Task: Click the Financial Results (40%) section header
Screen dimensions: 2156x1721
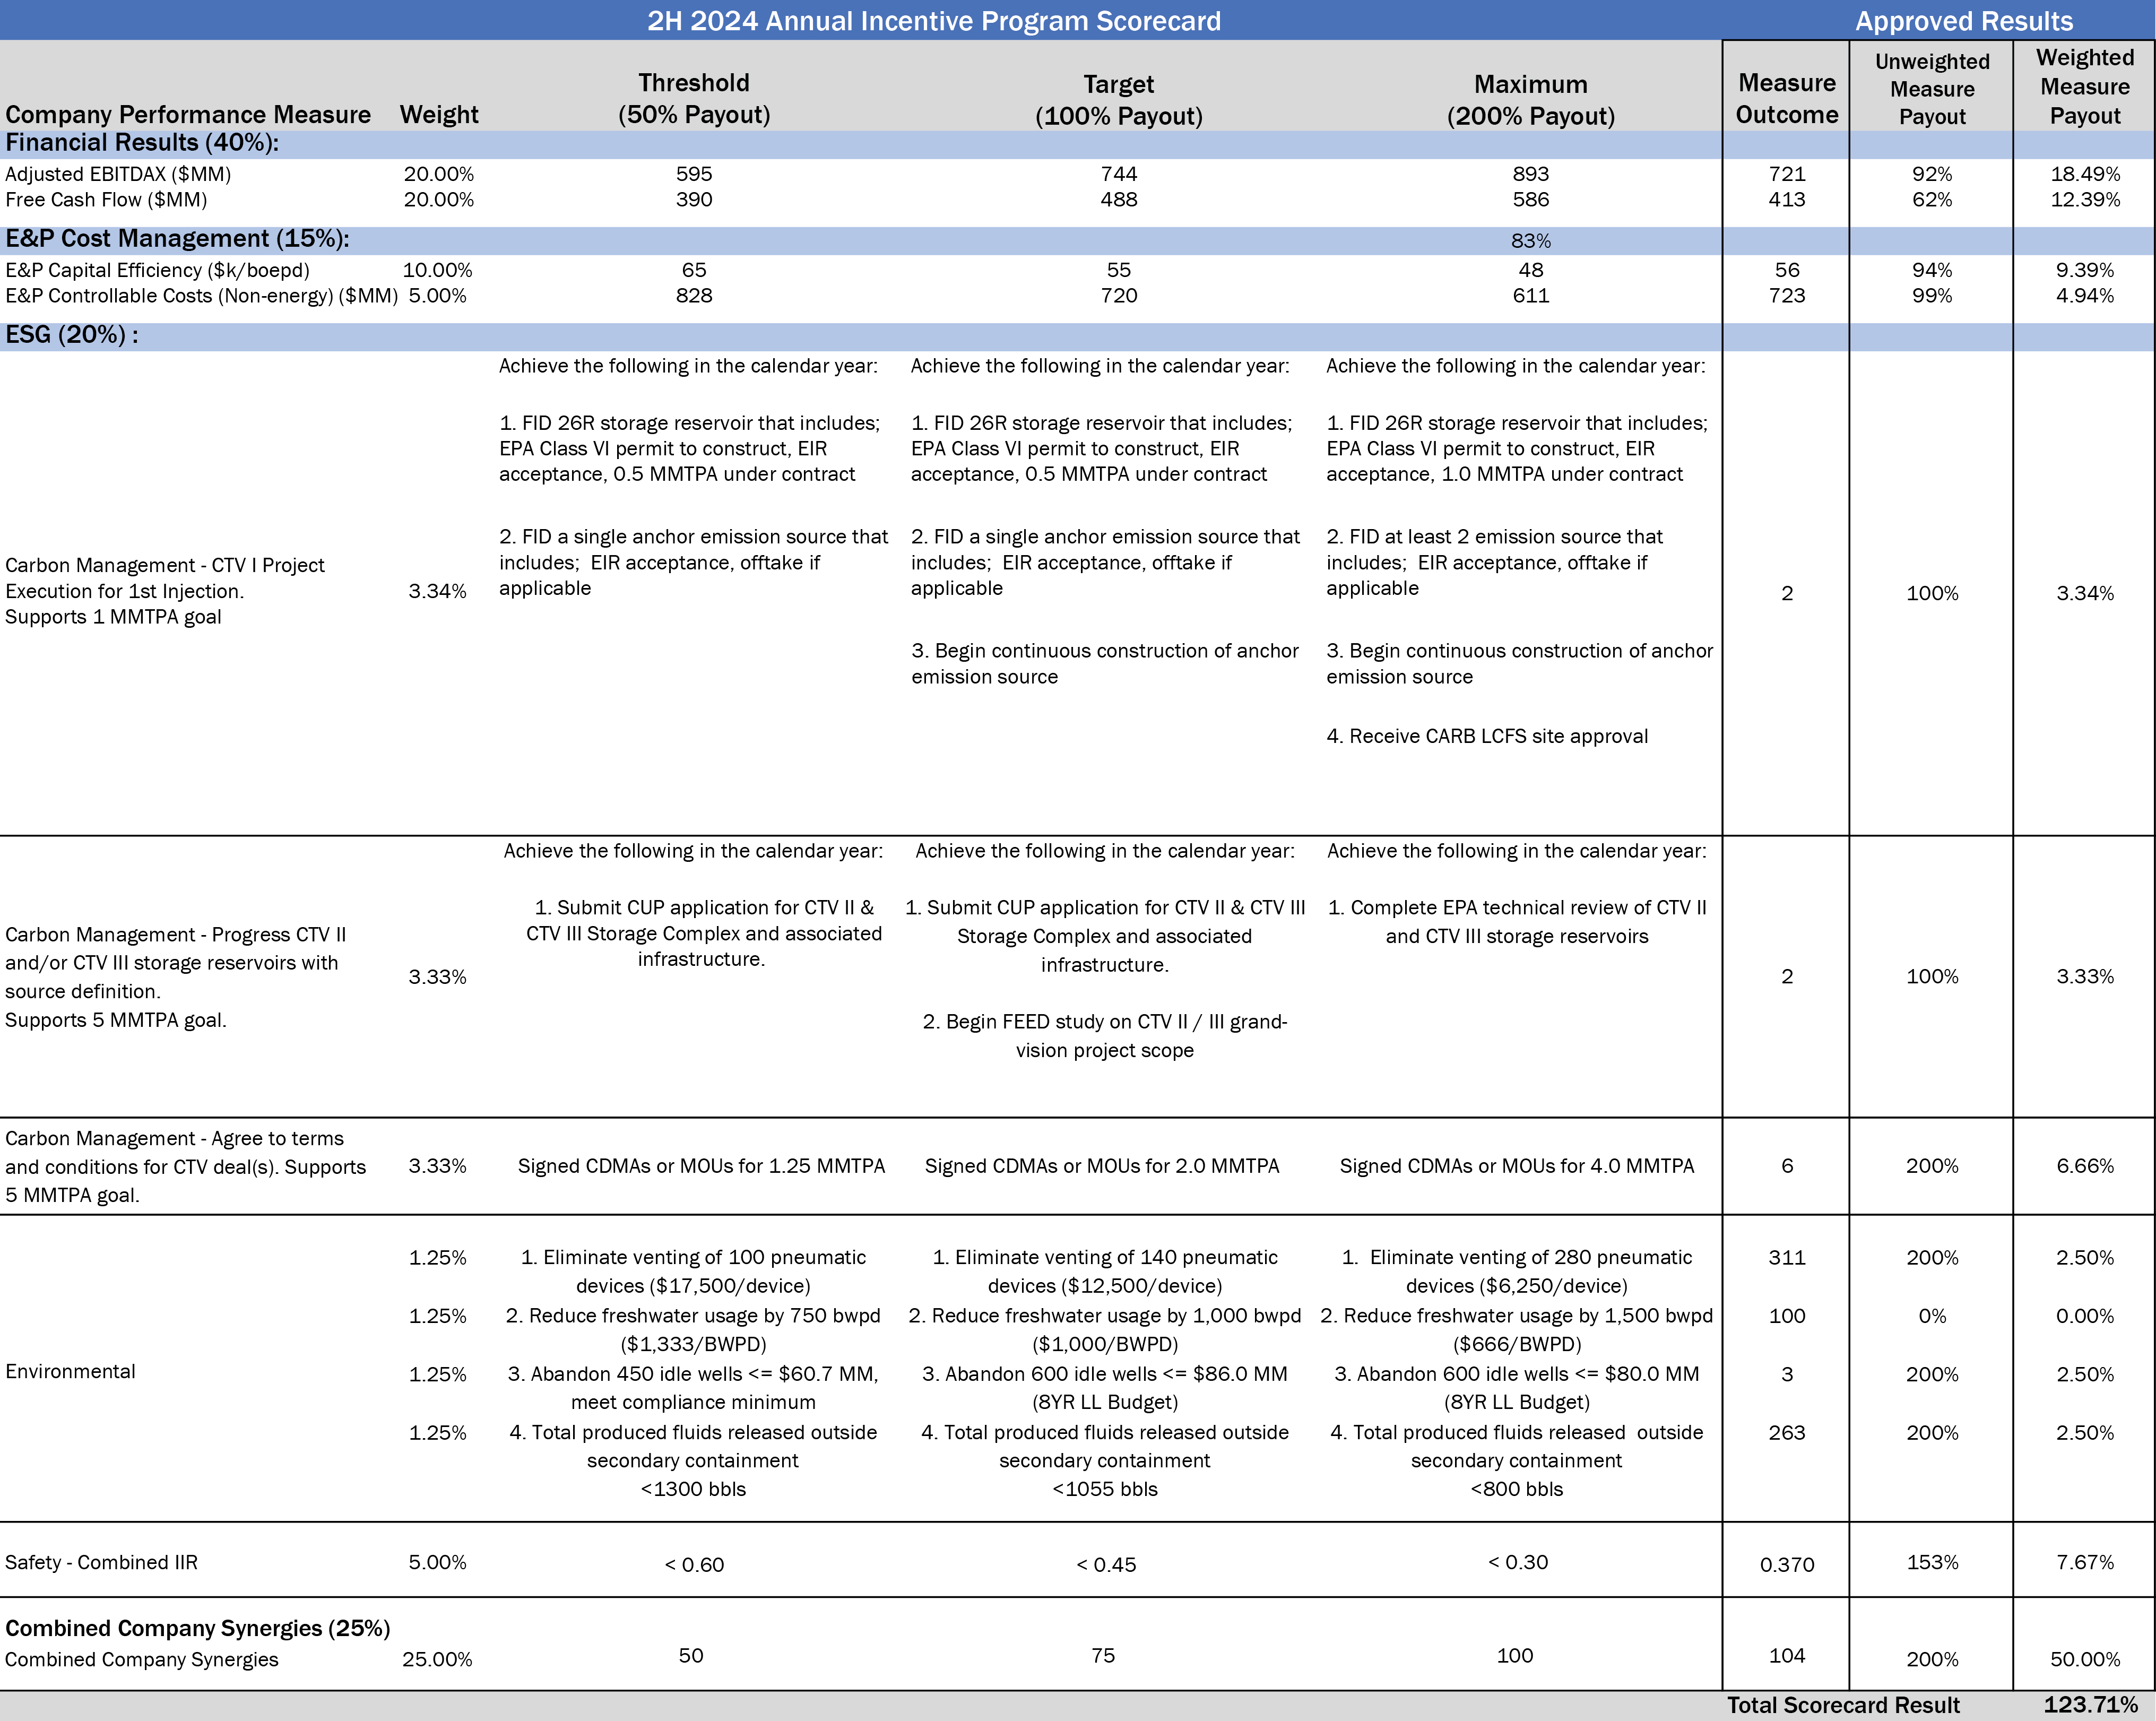Action: pos(142,143)
